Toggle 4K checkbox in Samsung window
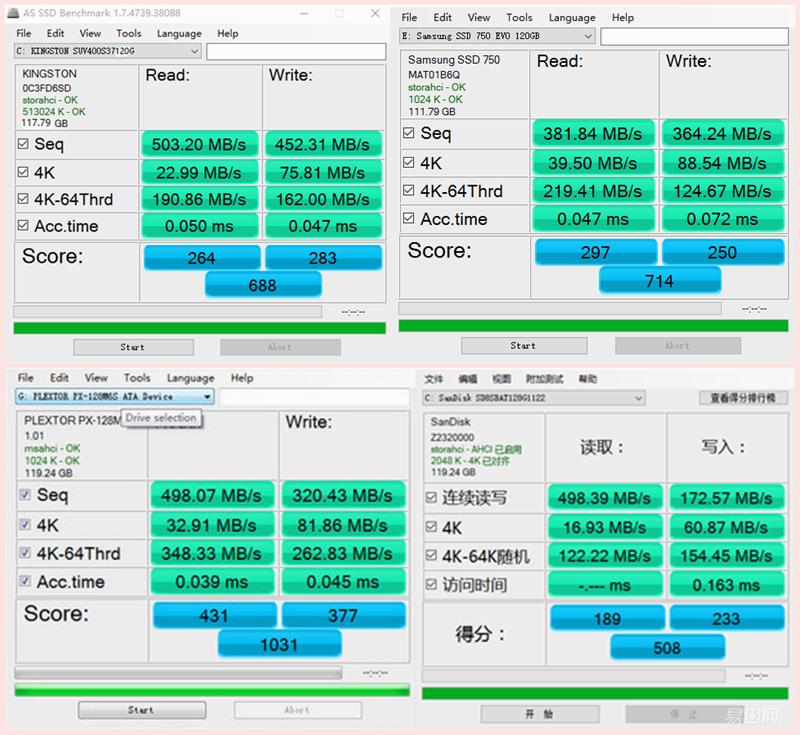This screenshot has height=735, width=800. (408, 162)
